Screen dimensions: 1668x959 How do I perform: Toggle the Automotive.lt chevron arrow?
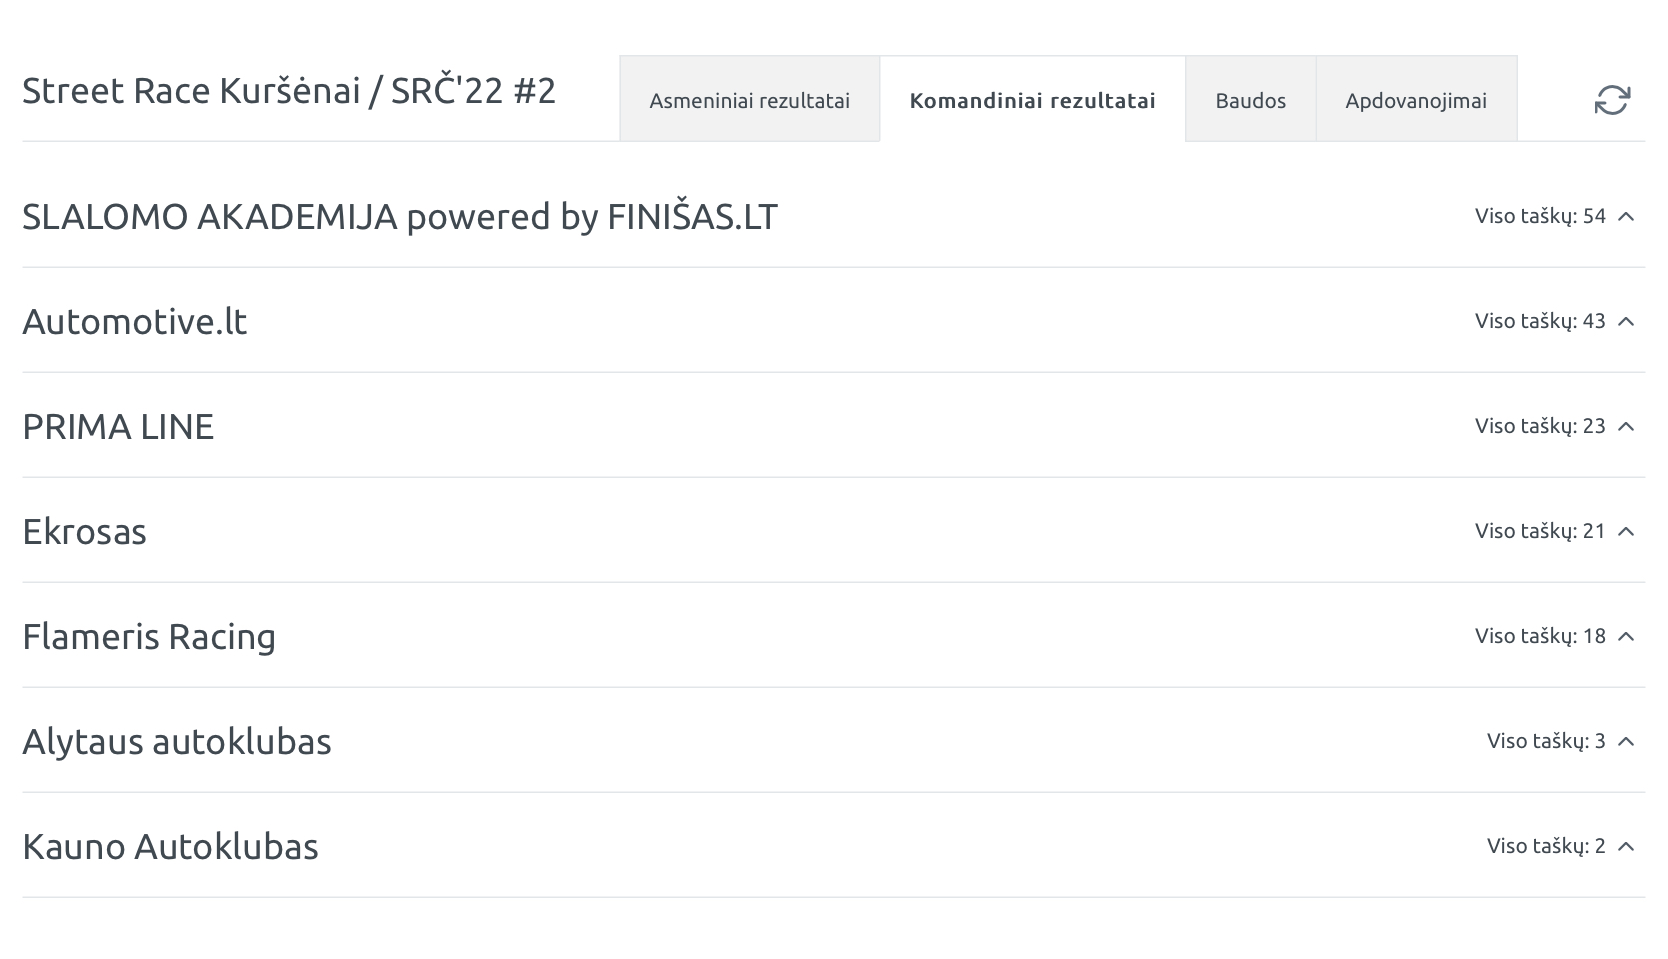click(1626, 321)
